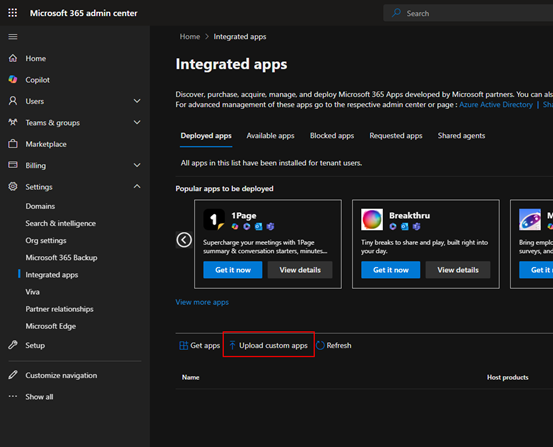
Task: Open Search & intelligence settings
Action: pyautogui.click(x=60, y=223)
